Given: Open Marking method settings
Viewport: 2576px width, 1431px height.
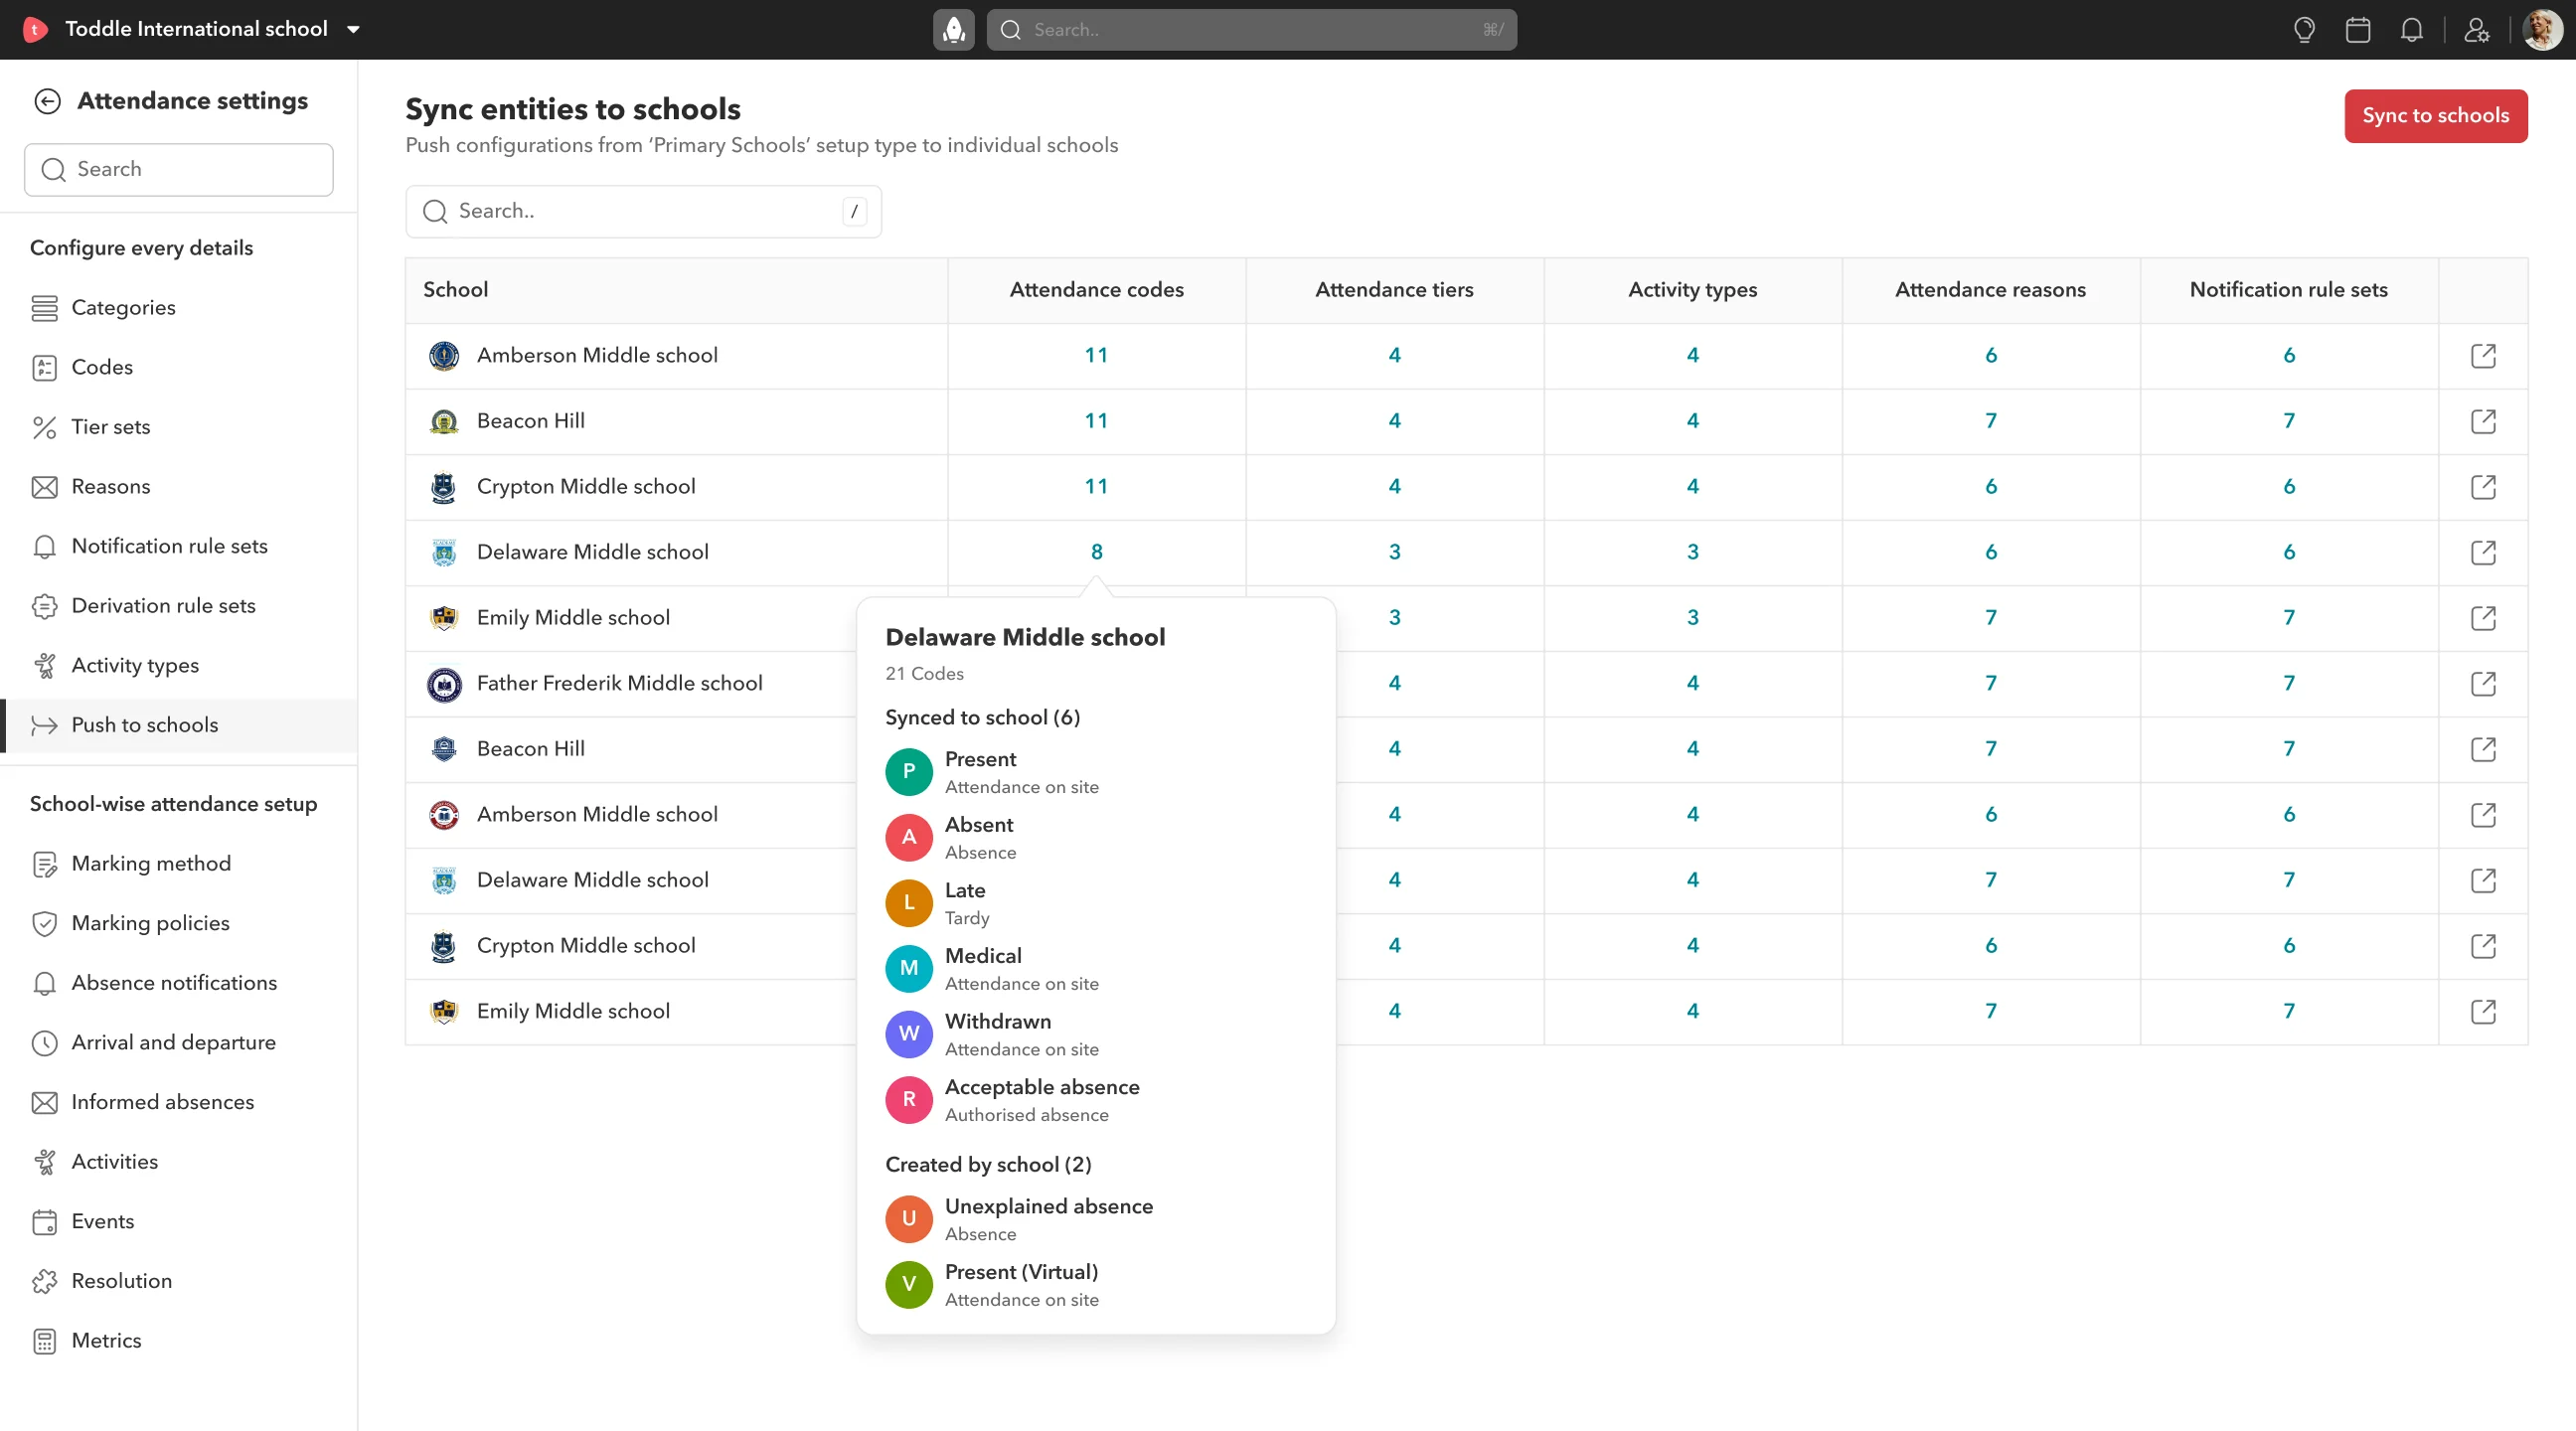Looking at the screenshot, I should pyautogui.click(x=179, y=864).
